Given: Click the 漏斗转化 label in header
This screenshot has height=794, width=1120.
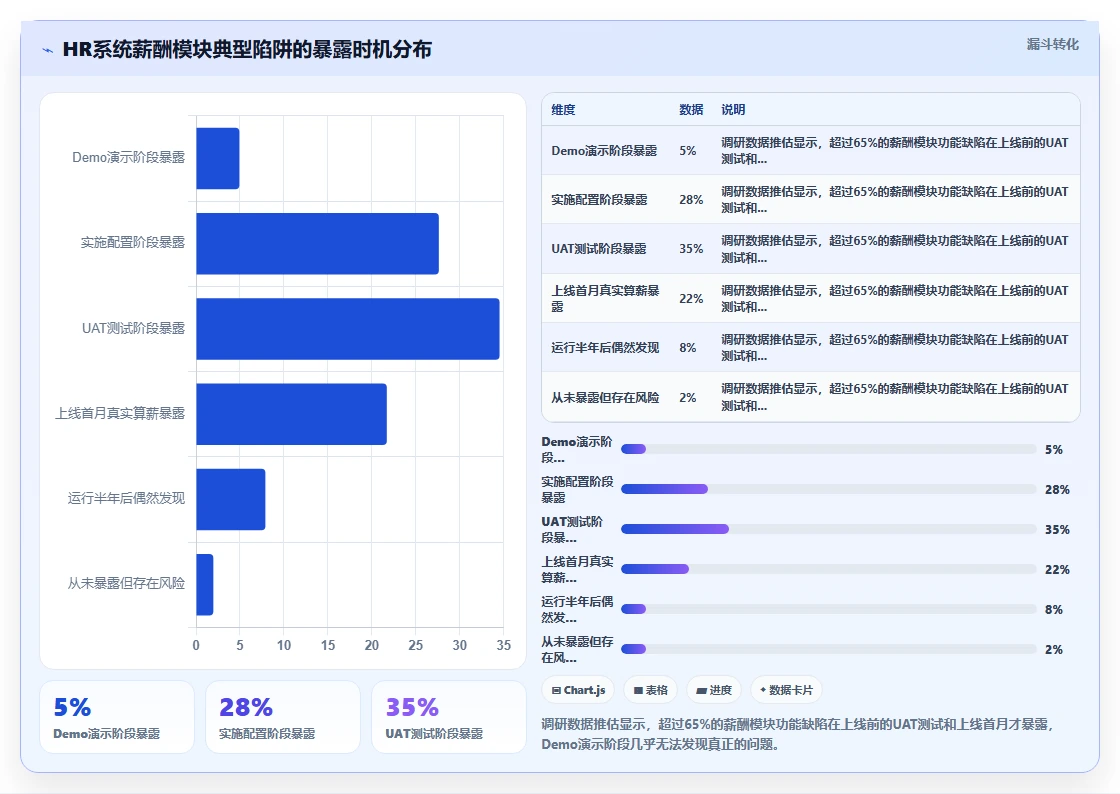Looking at the screenshot, I should (x=1052, y=44).
